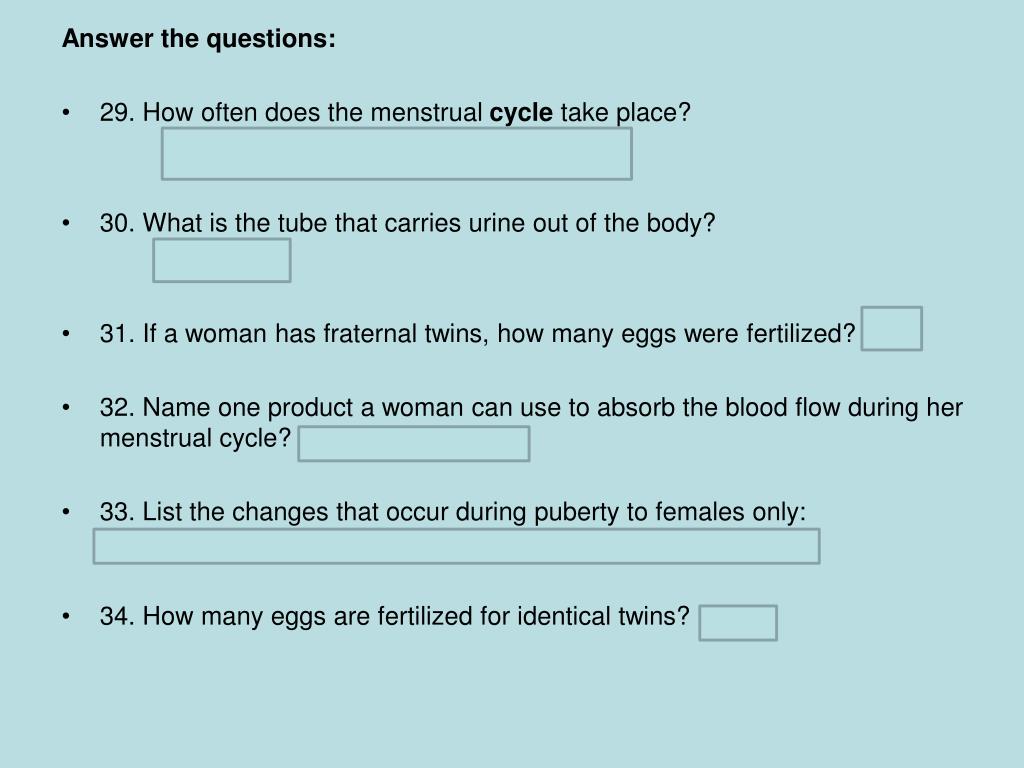
Task: Click the small answer box after question 31
Action: 891,329
